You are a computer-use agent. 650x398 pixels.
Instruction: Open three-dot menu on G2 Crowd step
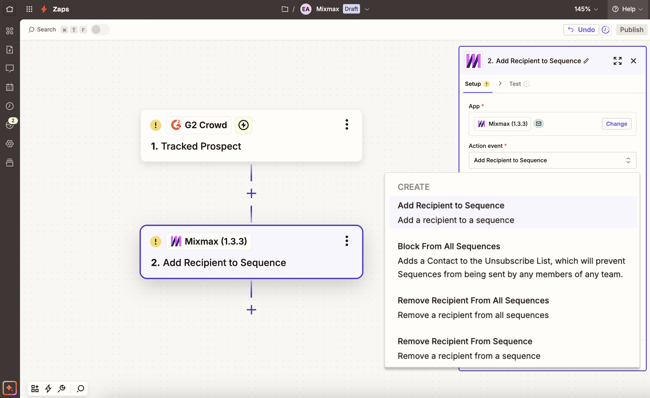coord(347,125)
